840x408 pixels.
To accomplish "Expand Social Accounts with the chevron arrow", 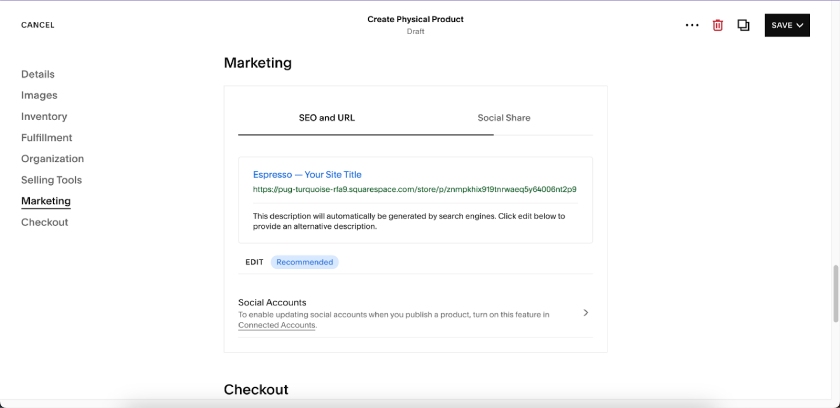I will pos(586,313).
